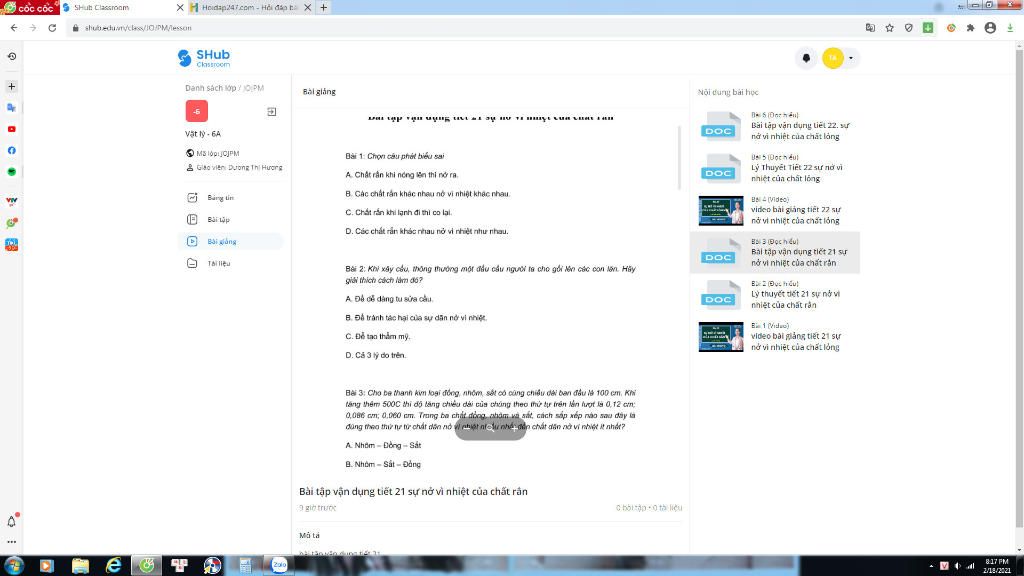
Task: Open history icon in Cốc Cốc sidebar
Action: [12, 57]
